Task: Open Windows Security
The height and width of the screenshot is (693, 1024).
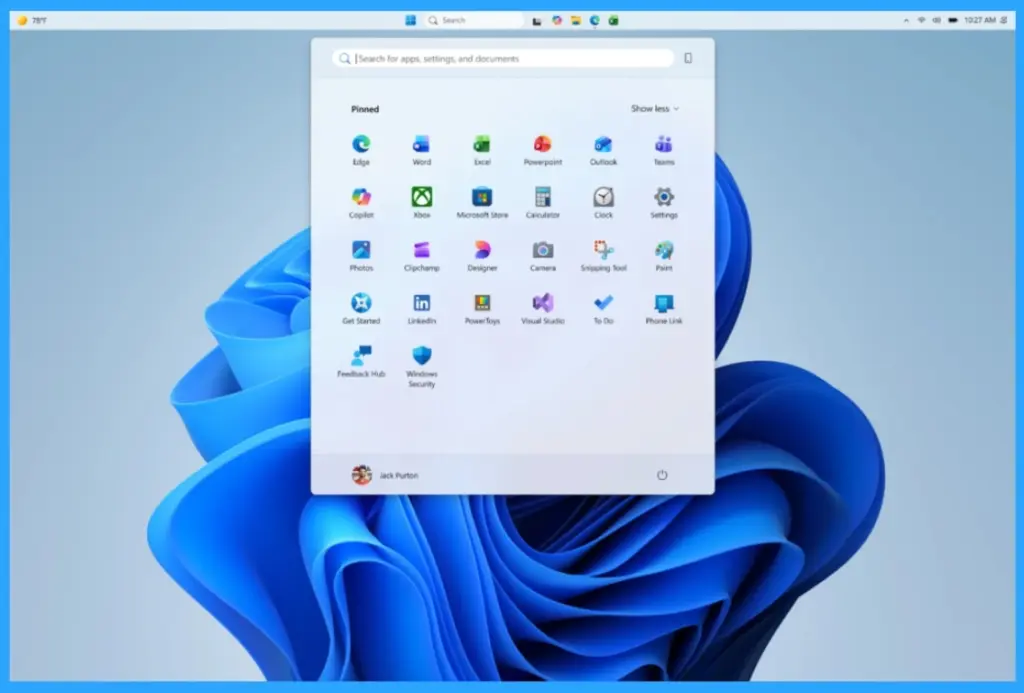Action: (421, 366)
